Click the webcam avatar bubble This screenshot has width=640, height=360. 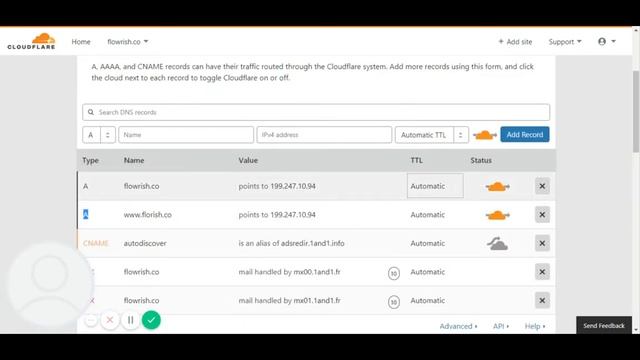tap(49, 285)
